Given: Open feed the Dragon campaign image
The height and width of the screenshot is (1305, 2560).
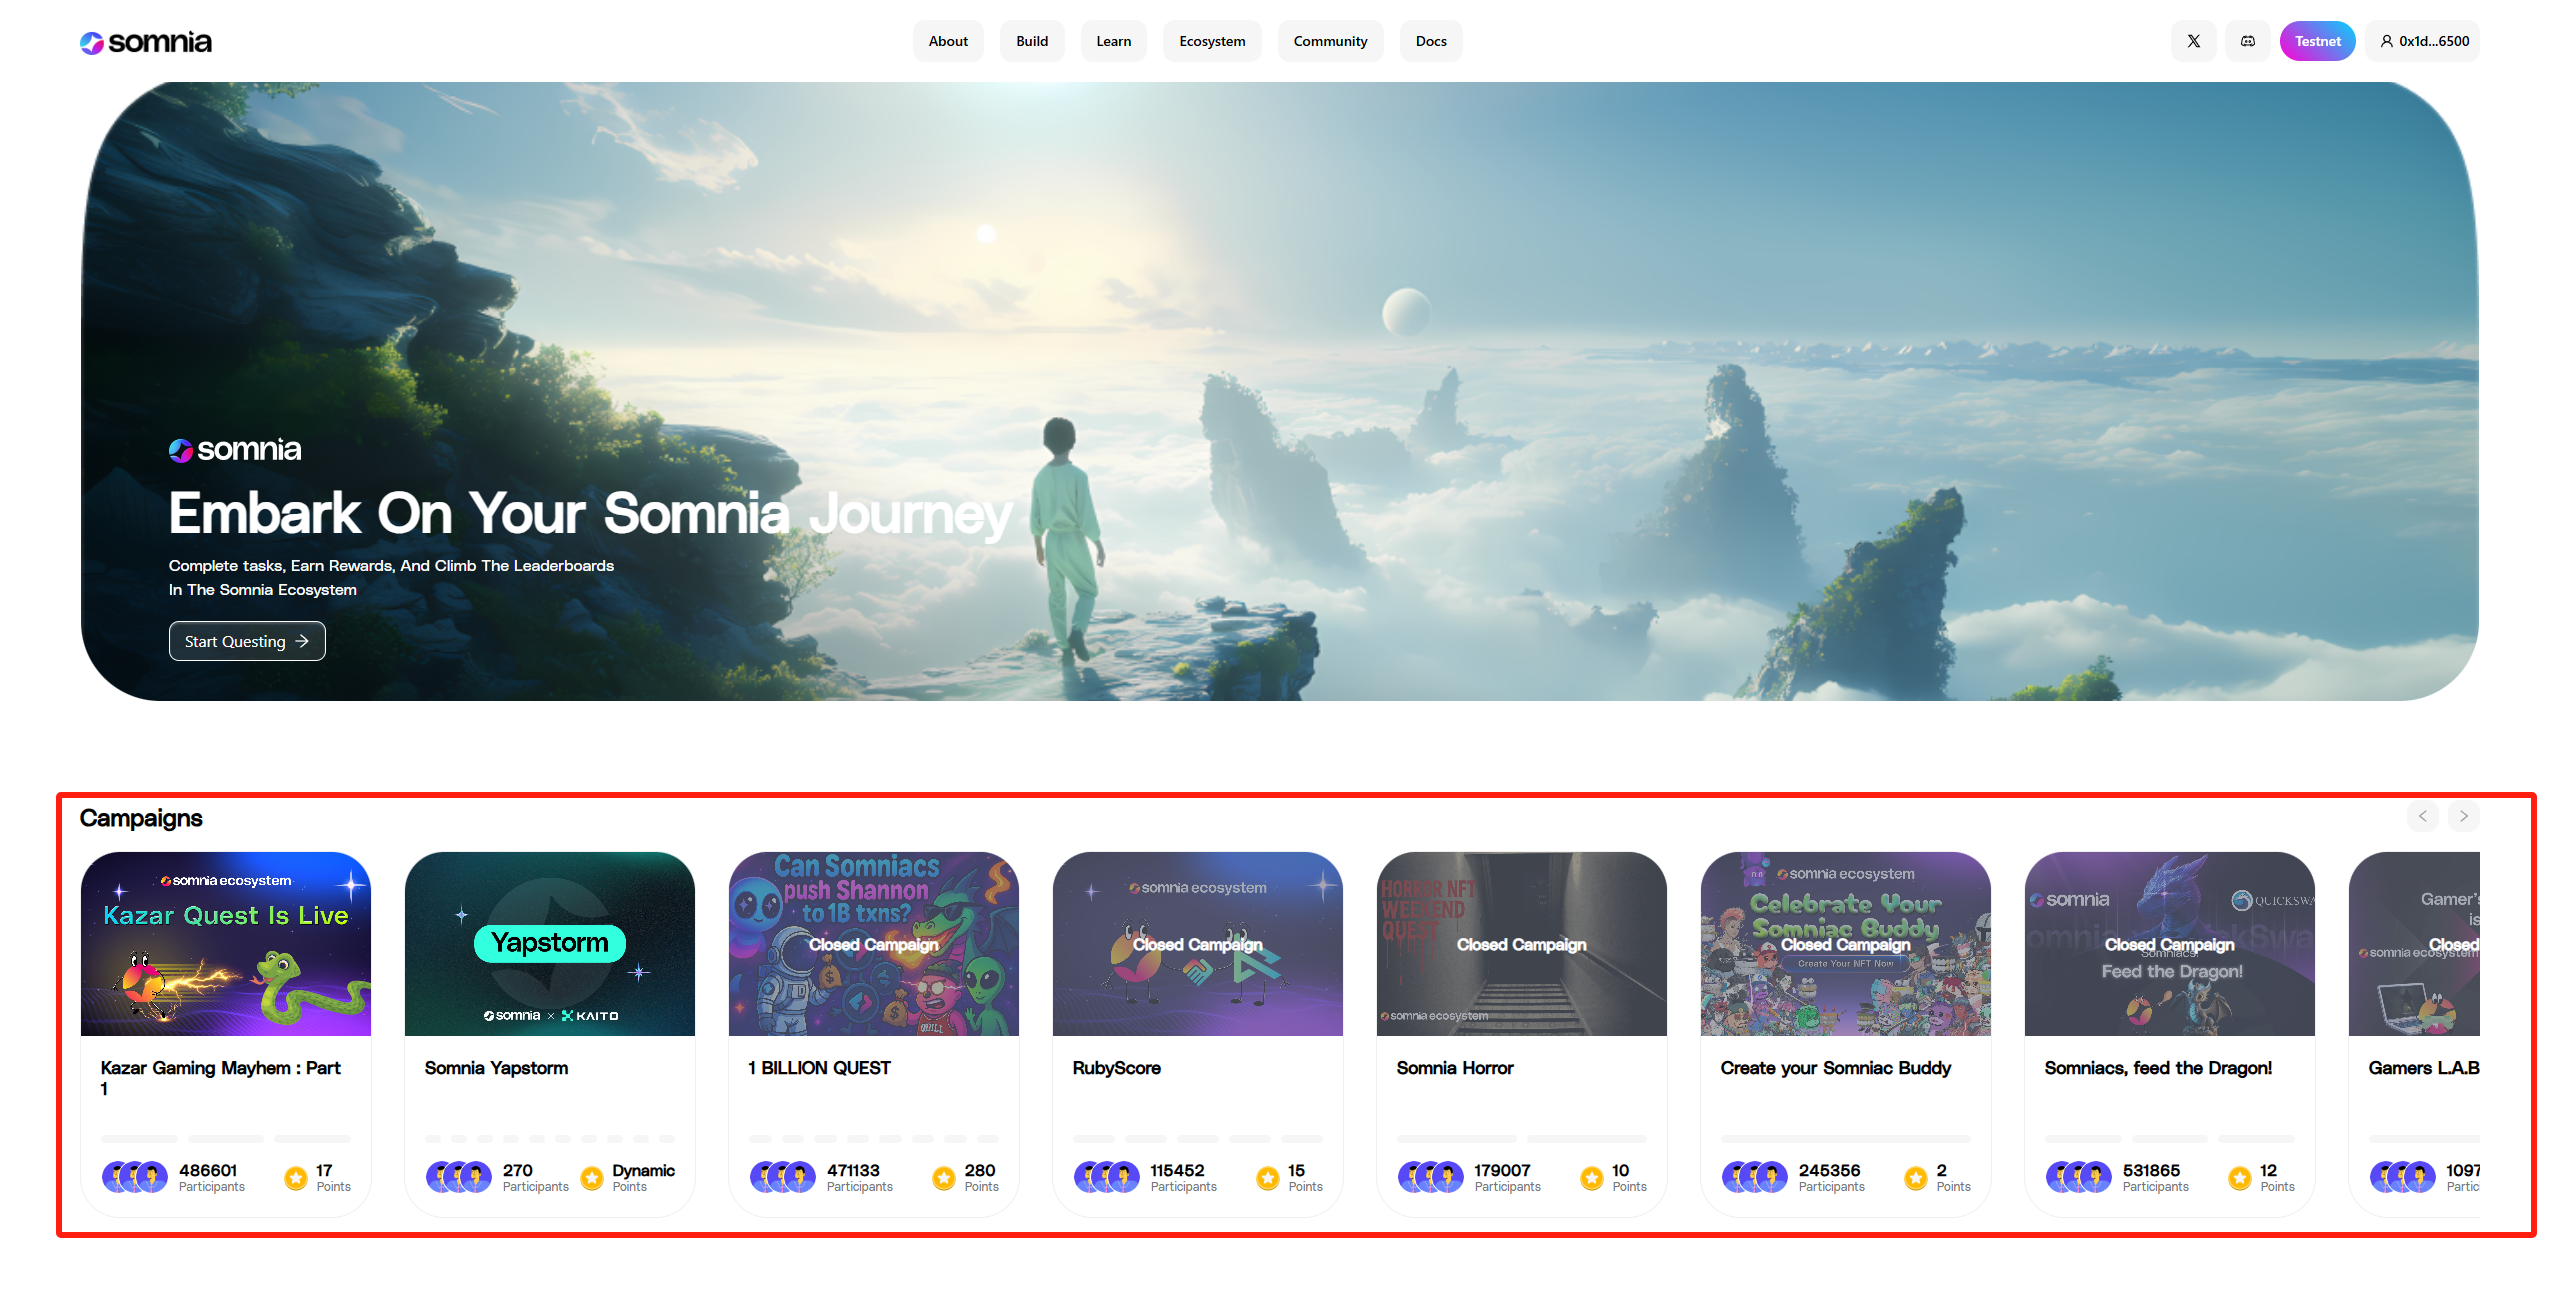Looking at the screenshot, I should point(2170,944).
